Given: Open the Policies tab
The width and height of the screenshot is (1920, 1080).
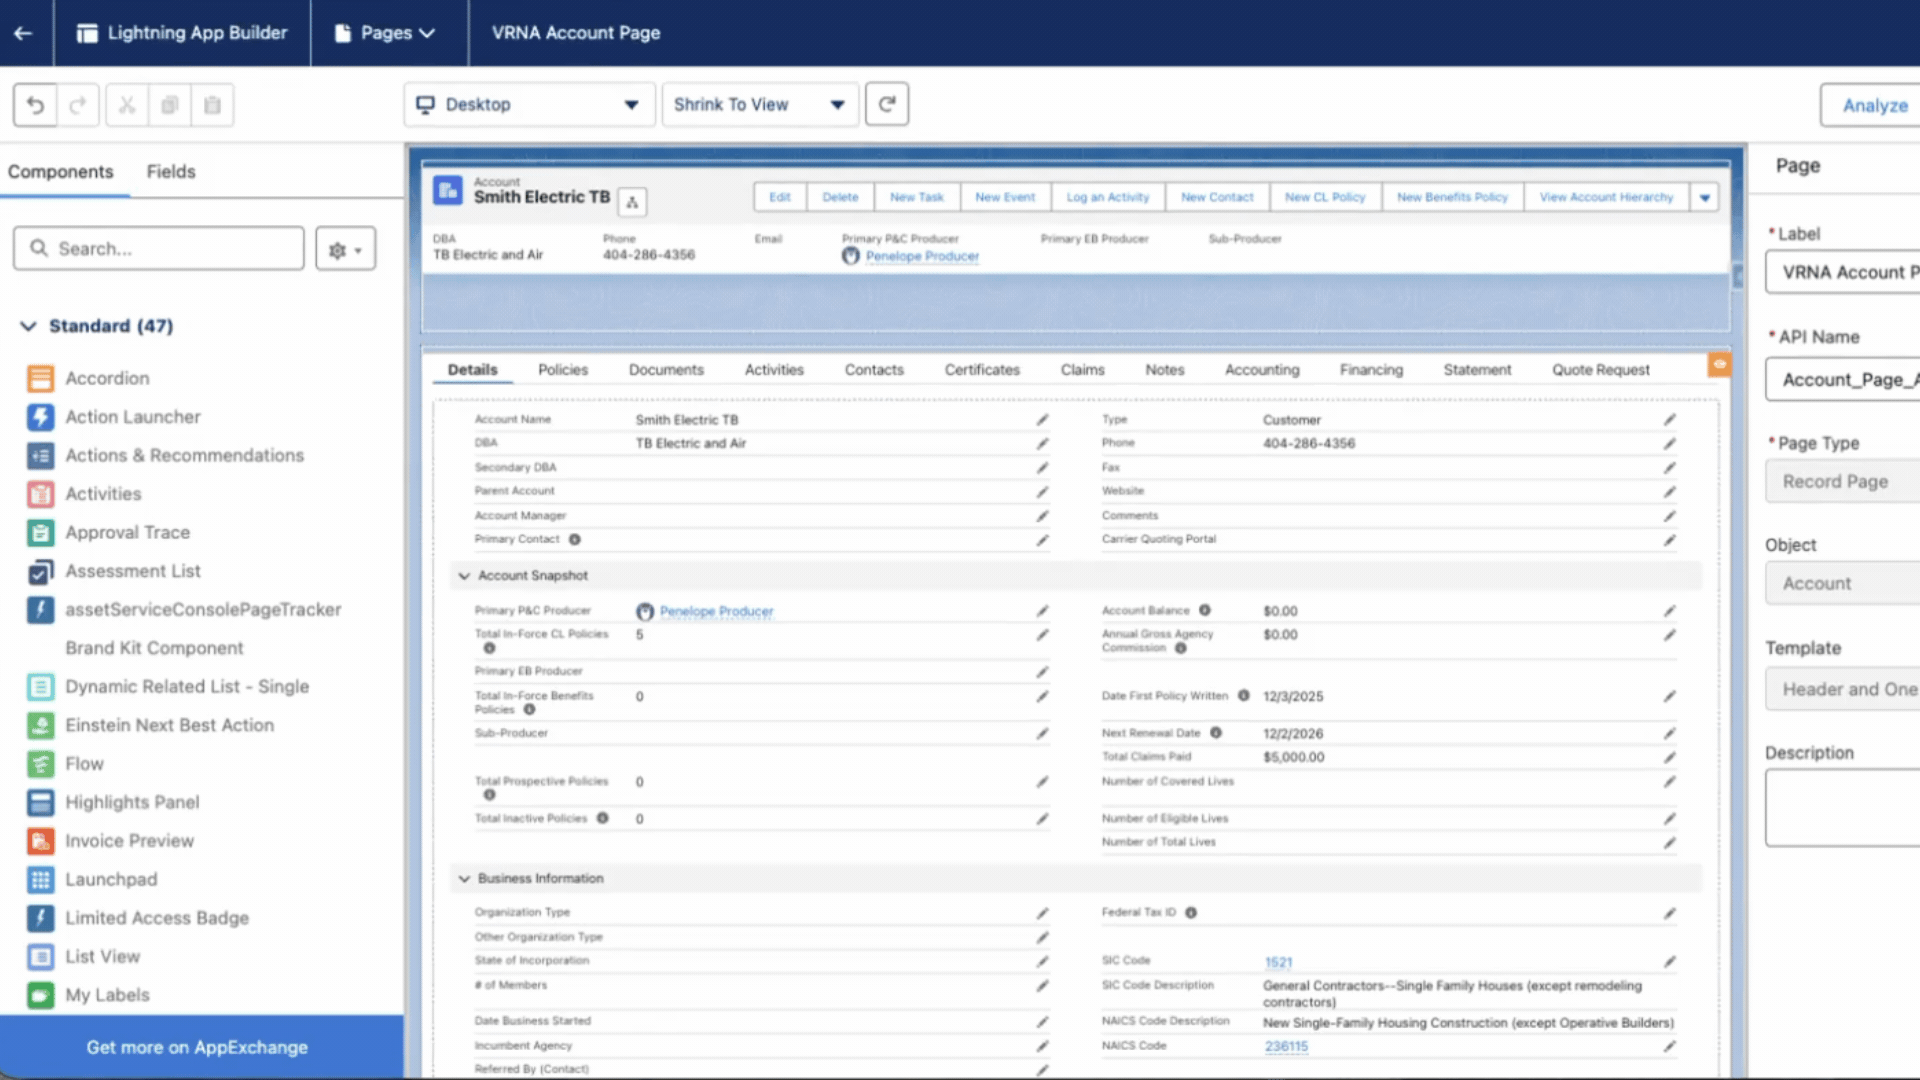Looking at the screenshot, I should pyautogui.click(x=563, y=370).
